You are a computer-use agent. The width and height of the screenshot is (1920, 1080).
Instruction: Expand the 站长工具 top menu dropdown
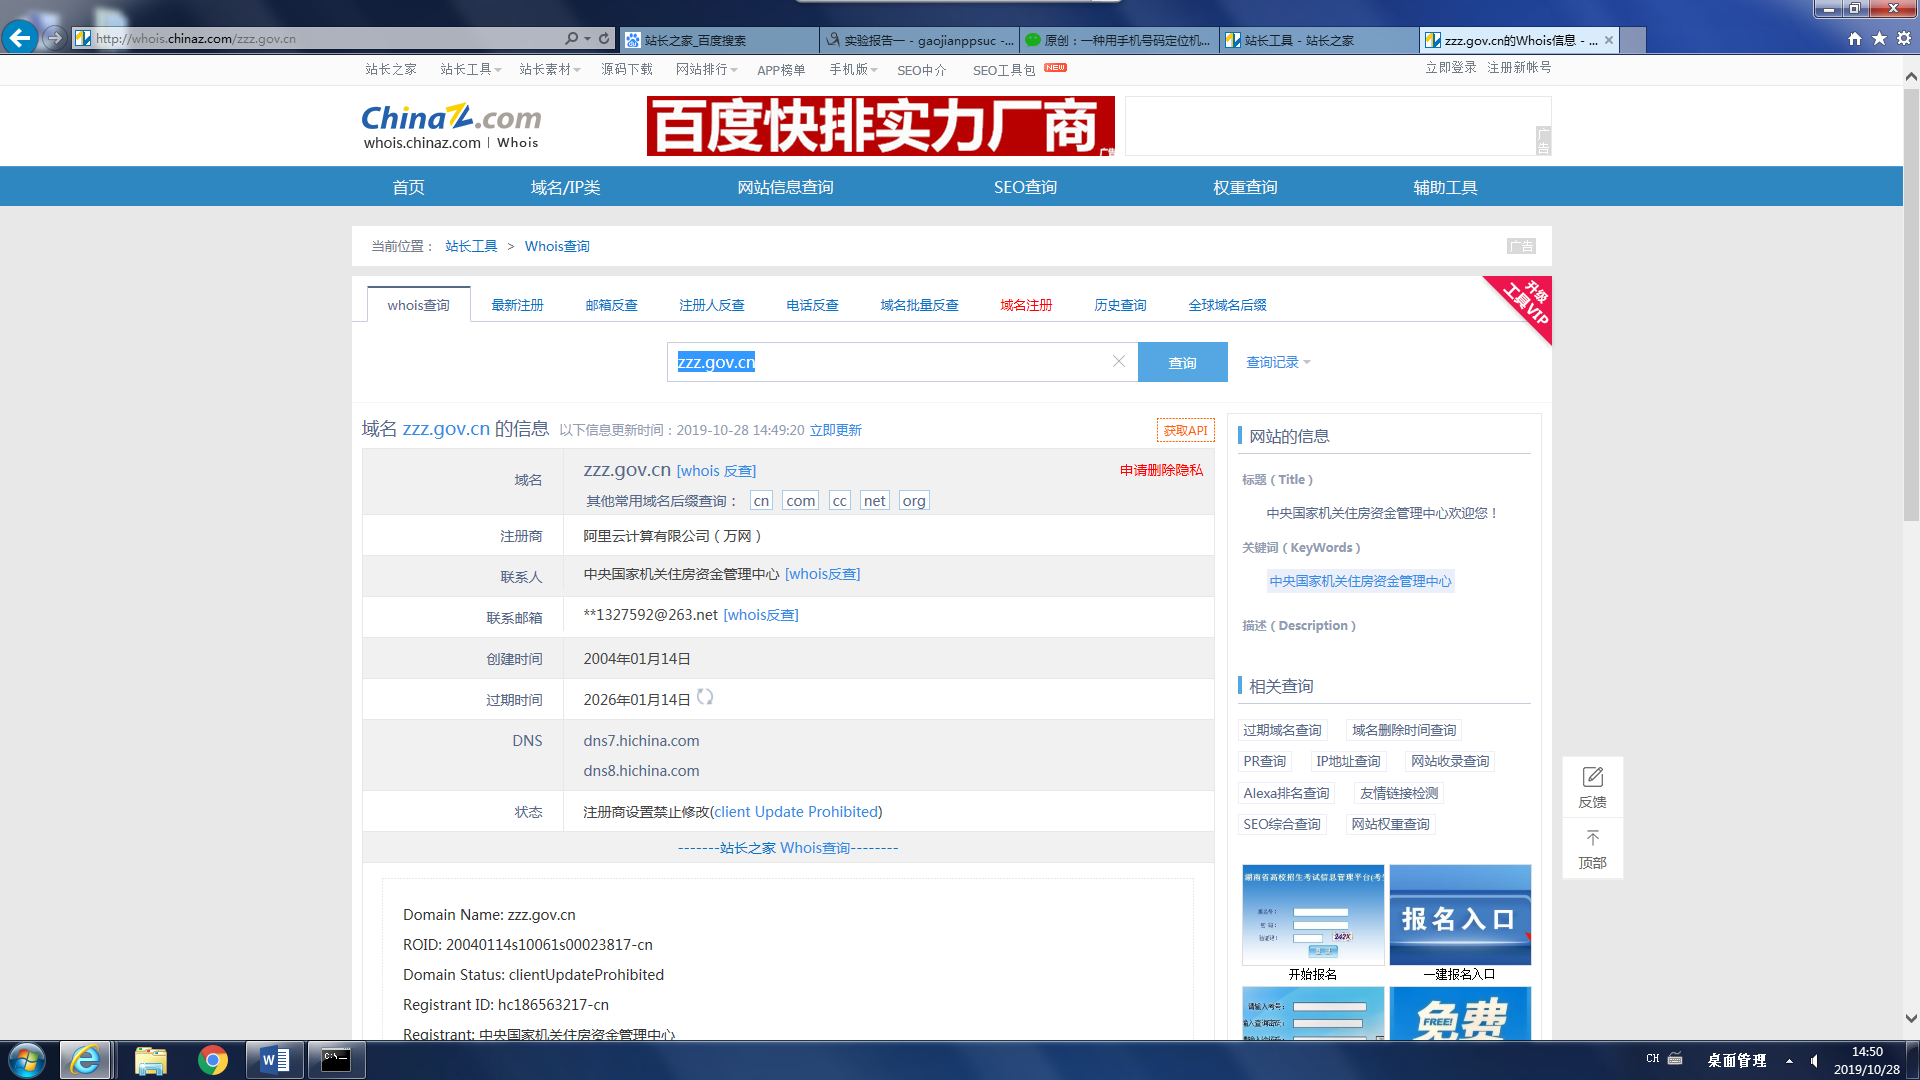click(470, 69)
